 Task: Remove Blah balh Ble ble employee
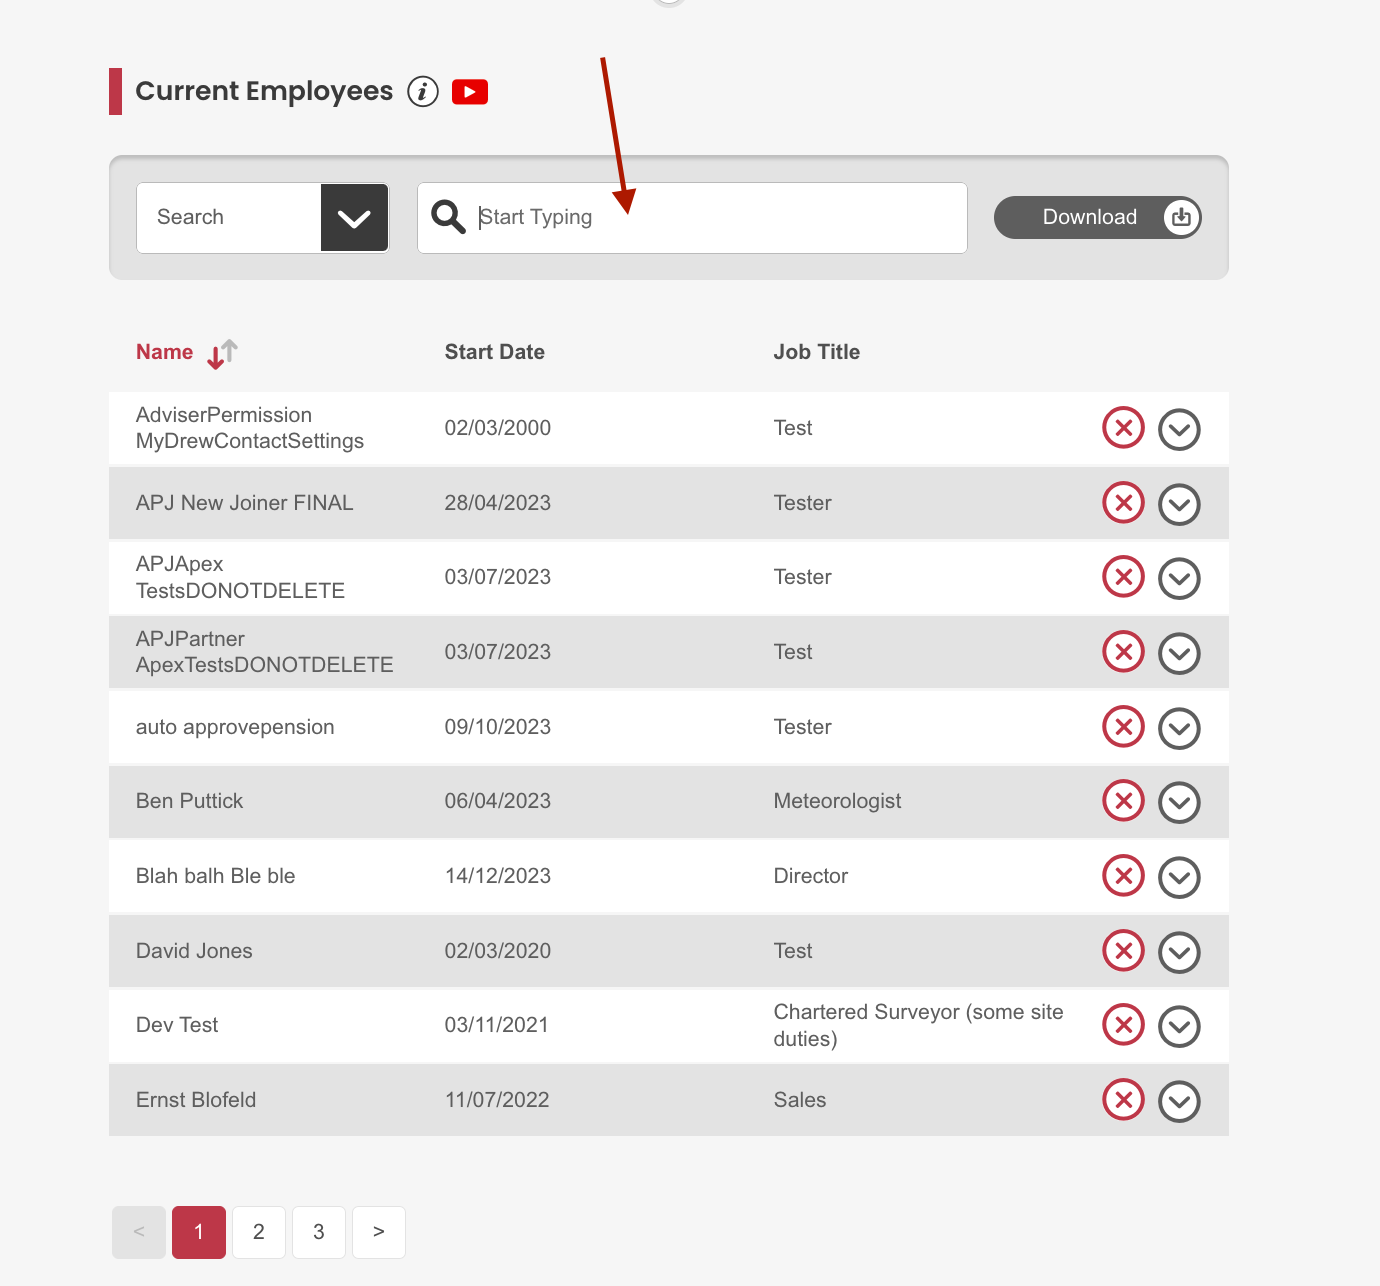click(x=1123, y=876)
